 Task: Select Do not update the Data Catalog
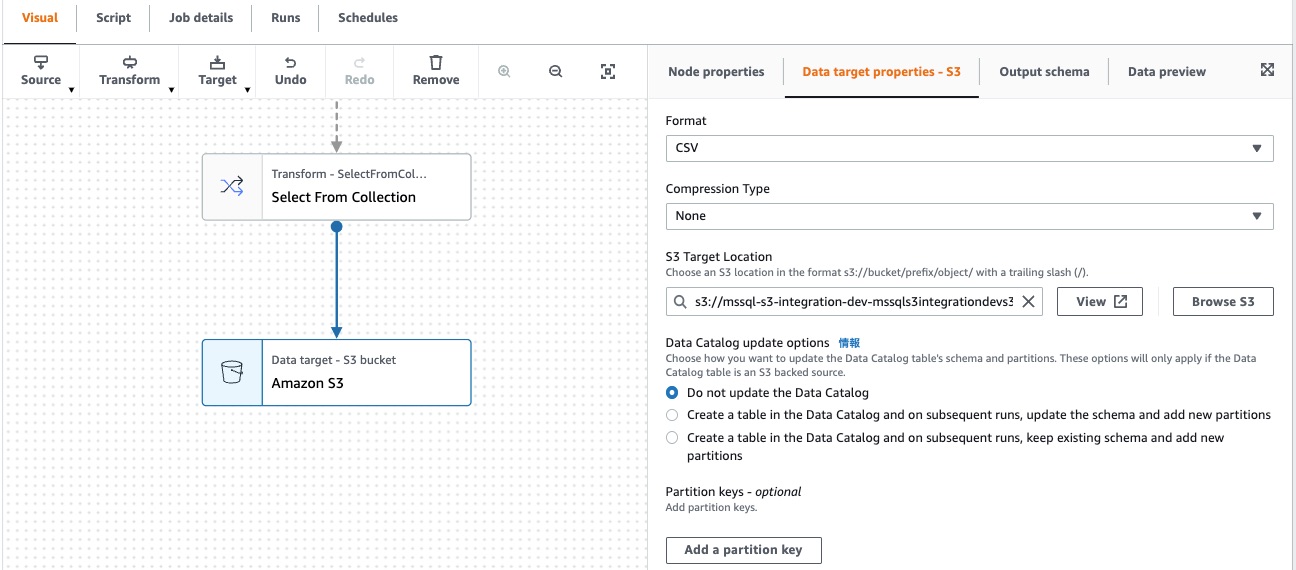pos(672,393)
